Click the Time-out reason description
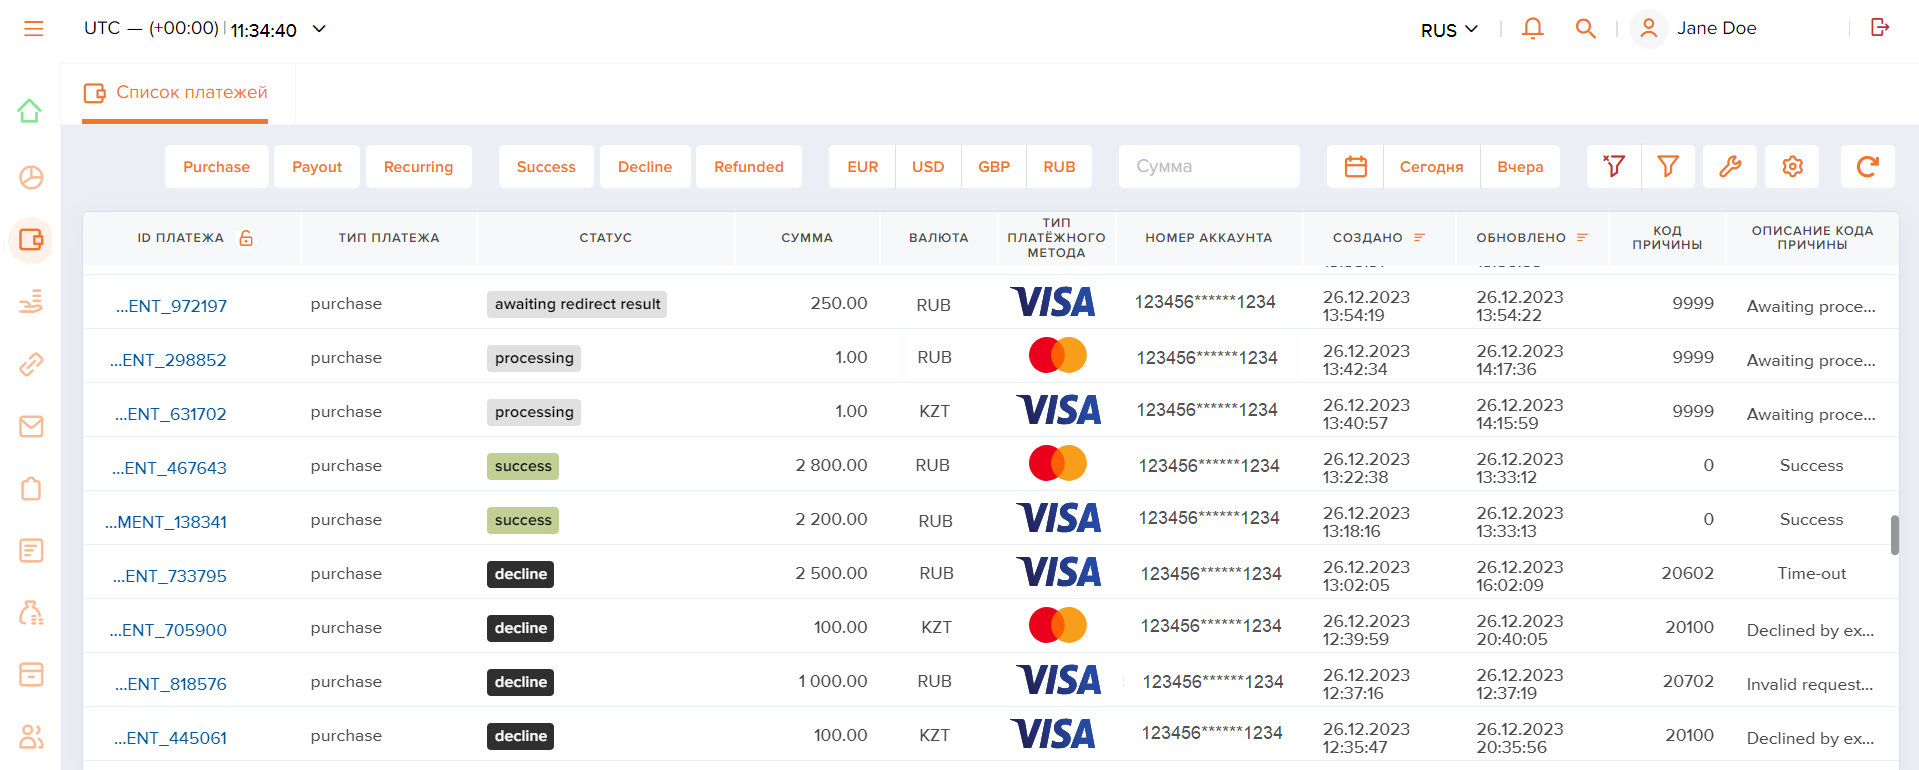 [x=1811, y=573]
